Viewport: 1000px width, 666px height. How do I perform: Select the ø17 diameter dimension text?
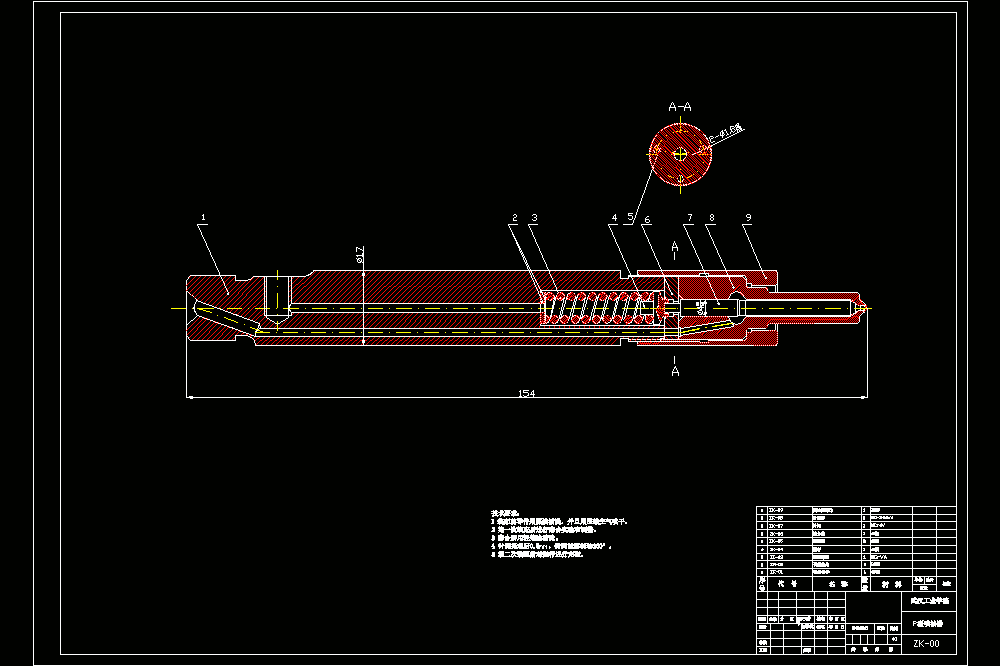(x=359, y=255)
